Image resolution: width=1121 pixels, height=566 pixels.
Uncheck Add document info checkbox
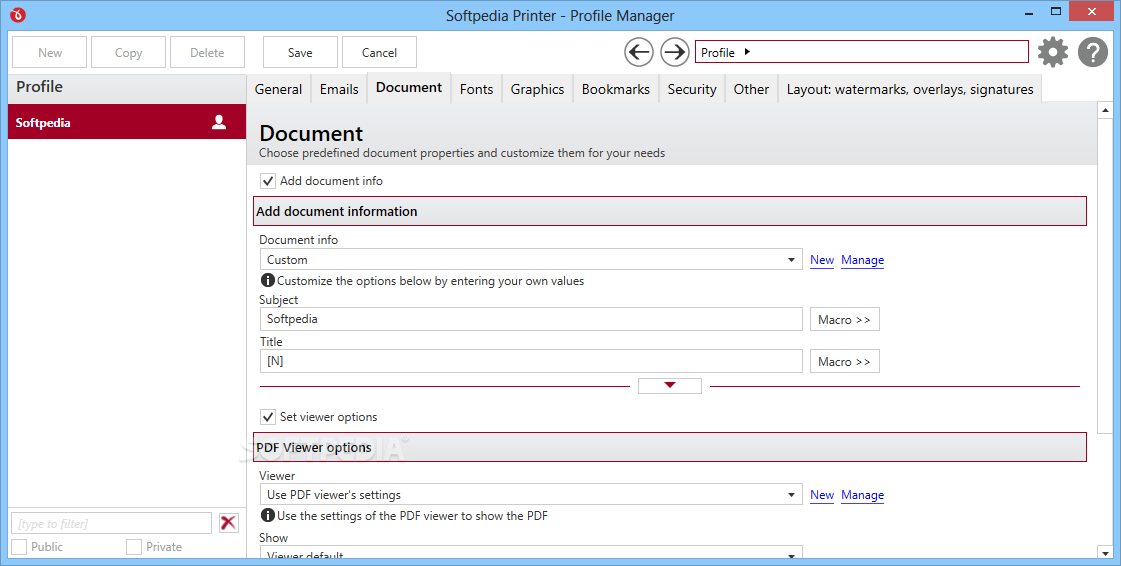point(268,181)
